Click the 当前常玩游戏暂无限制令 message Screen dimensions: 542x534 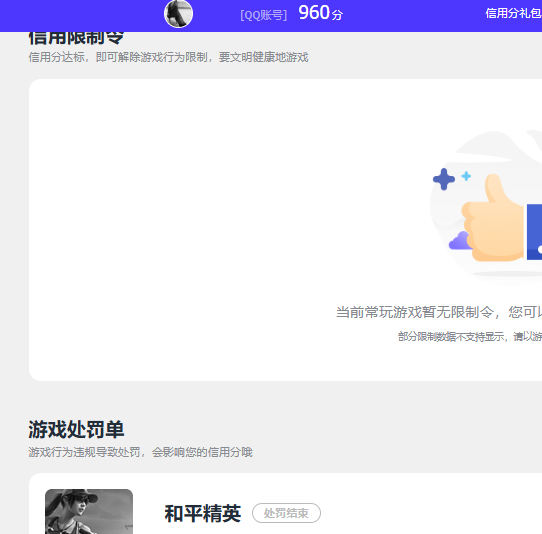coord(439,312)
